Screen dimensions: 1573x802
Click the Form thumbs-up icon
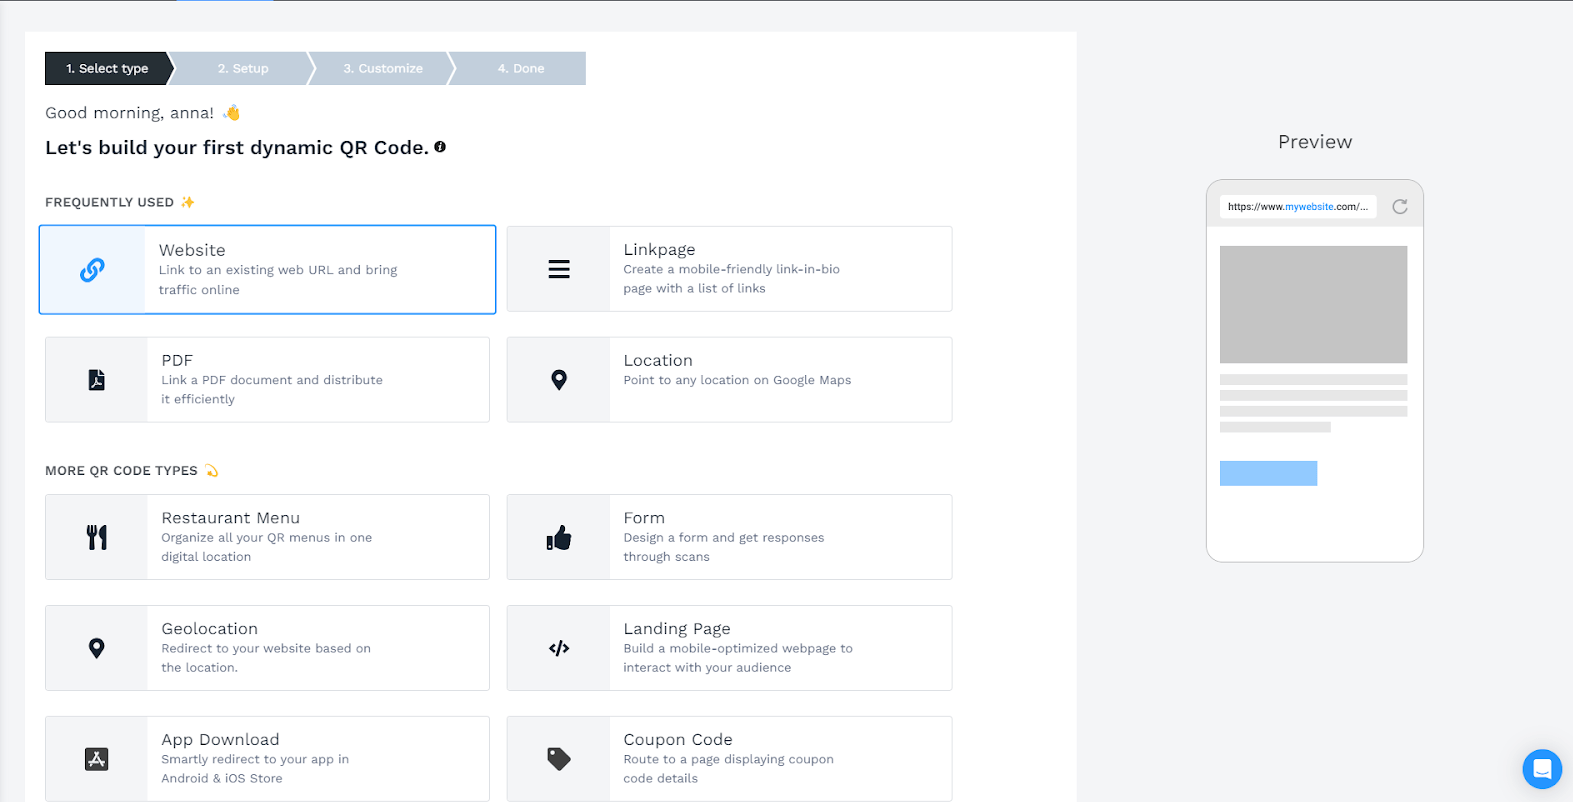[559, 537]
